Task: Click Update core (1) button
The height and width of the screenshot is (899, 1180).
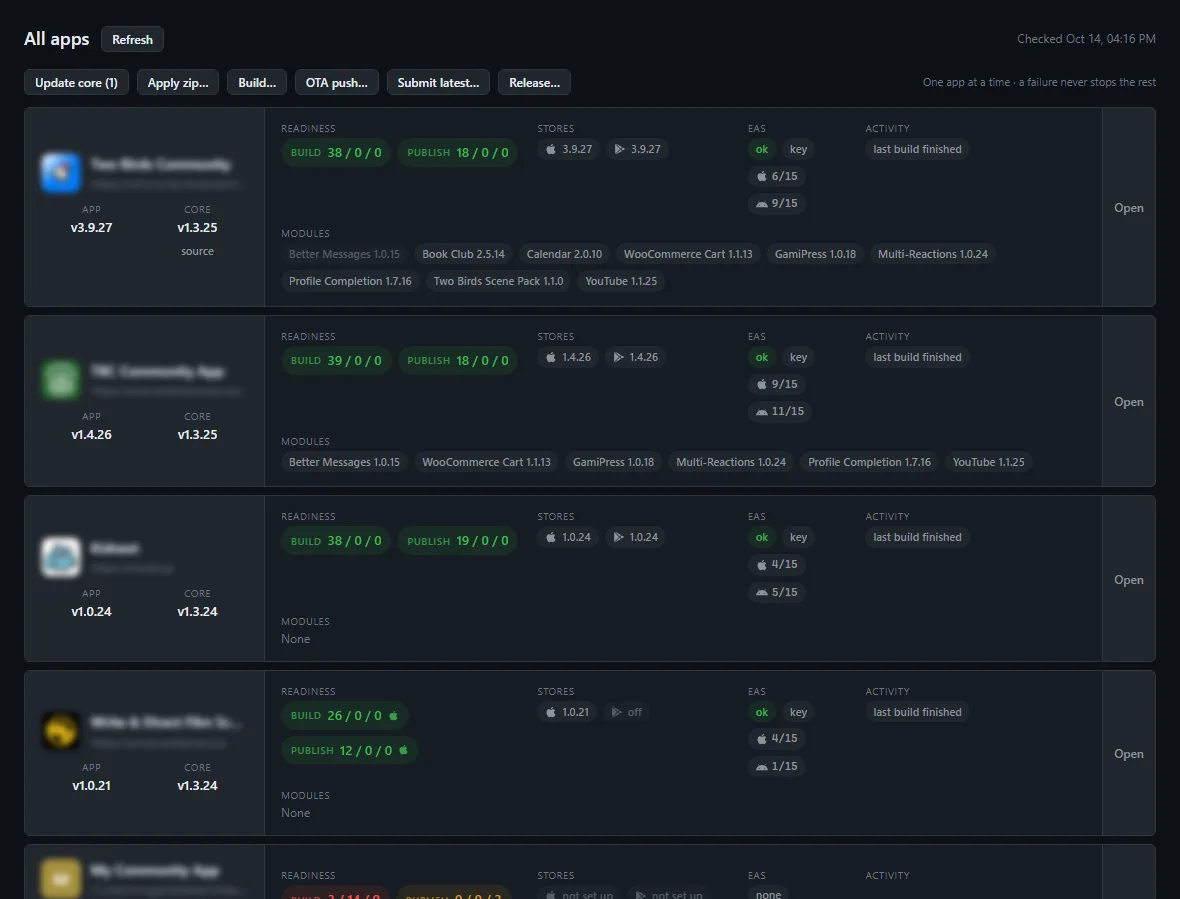Action: pyautogui.click(x=76, y=83)
